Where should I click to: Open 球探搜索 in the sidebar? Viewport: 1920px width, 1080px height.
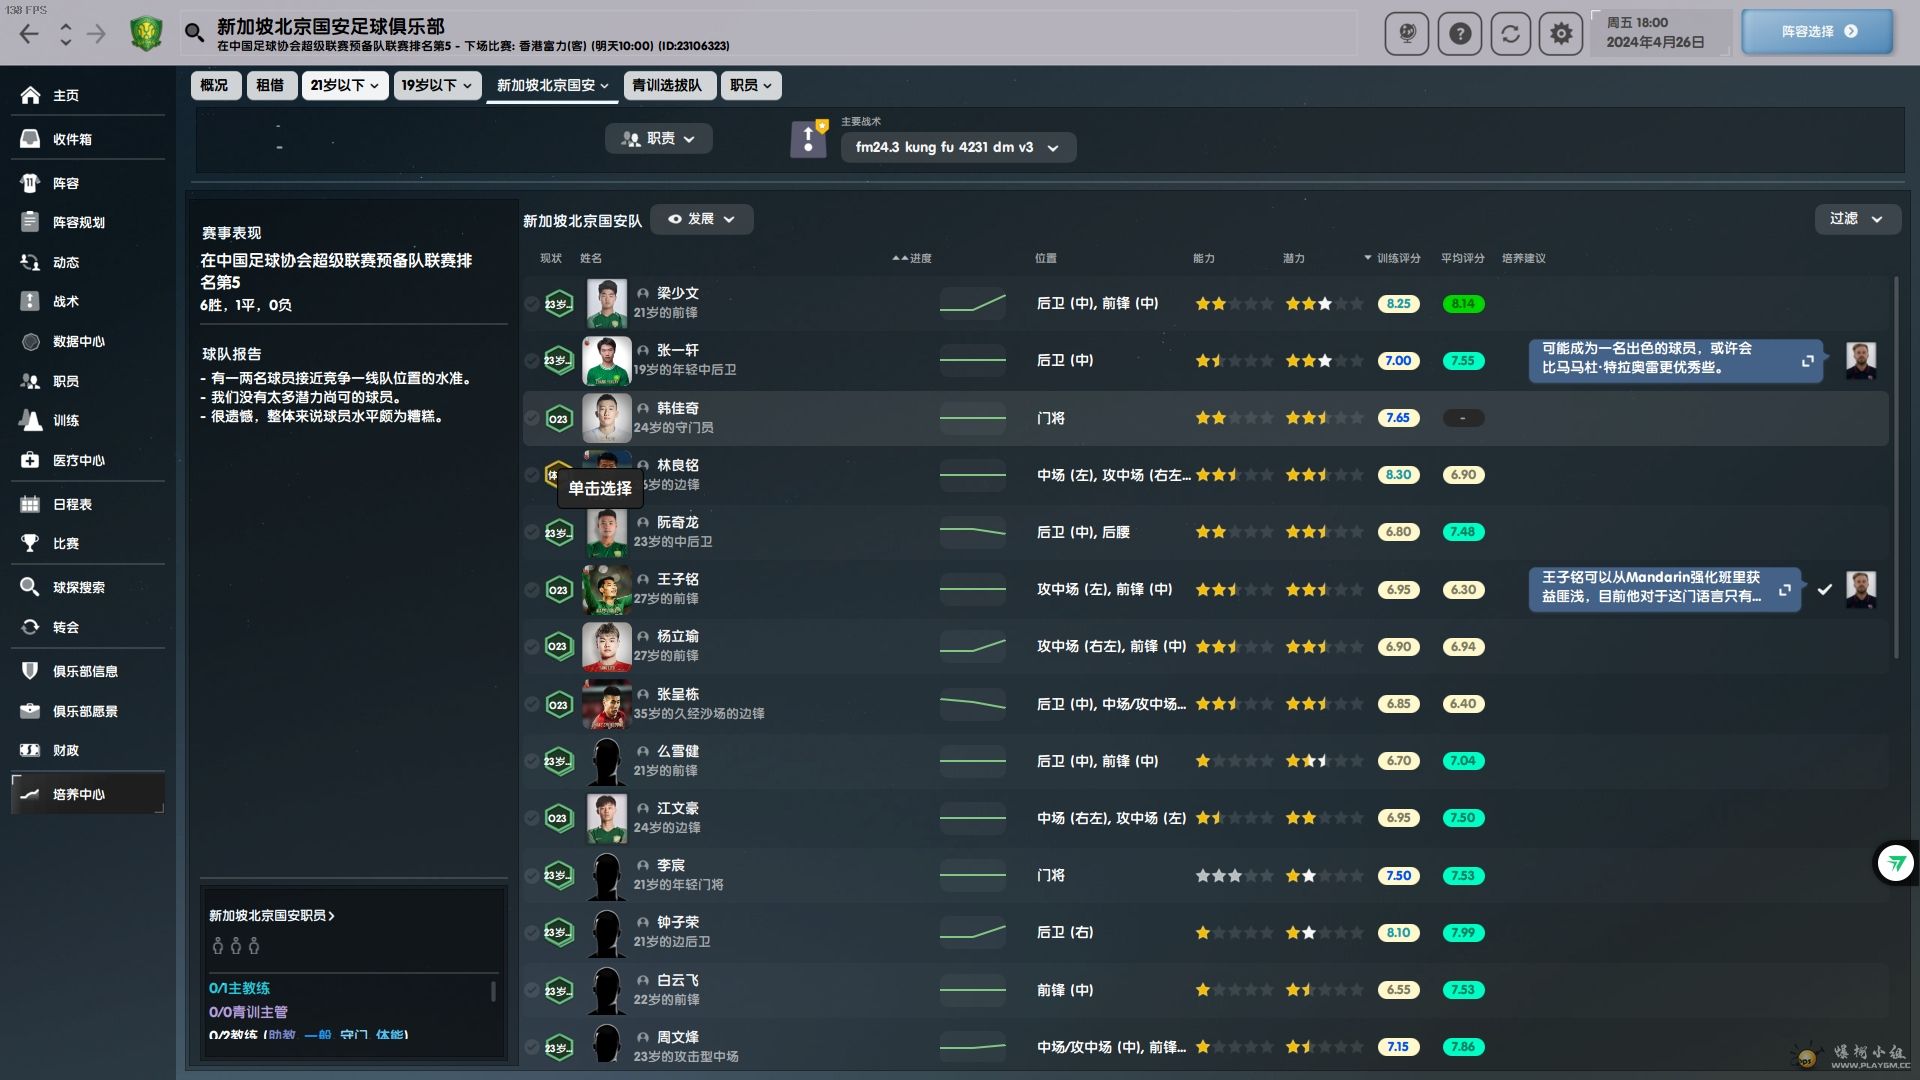click(x=78, y=587)
